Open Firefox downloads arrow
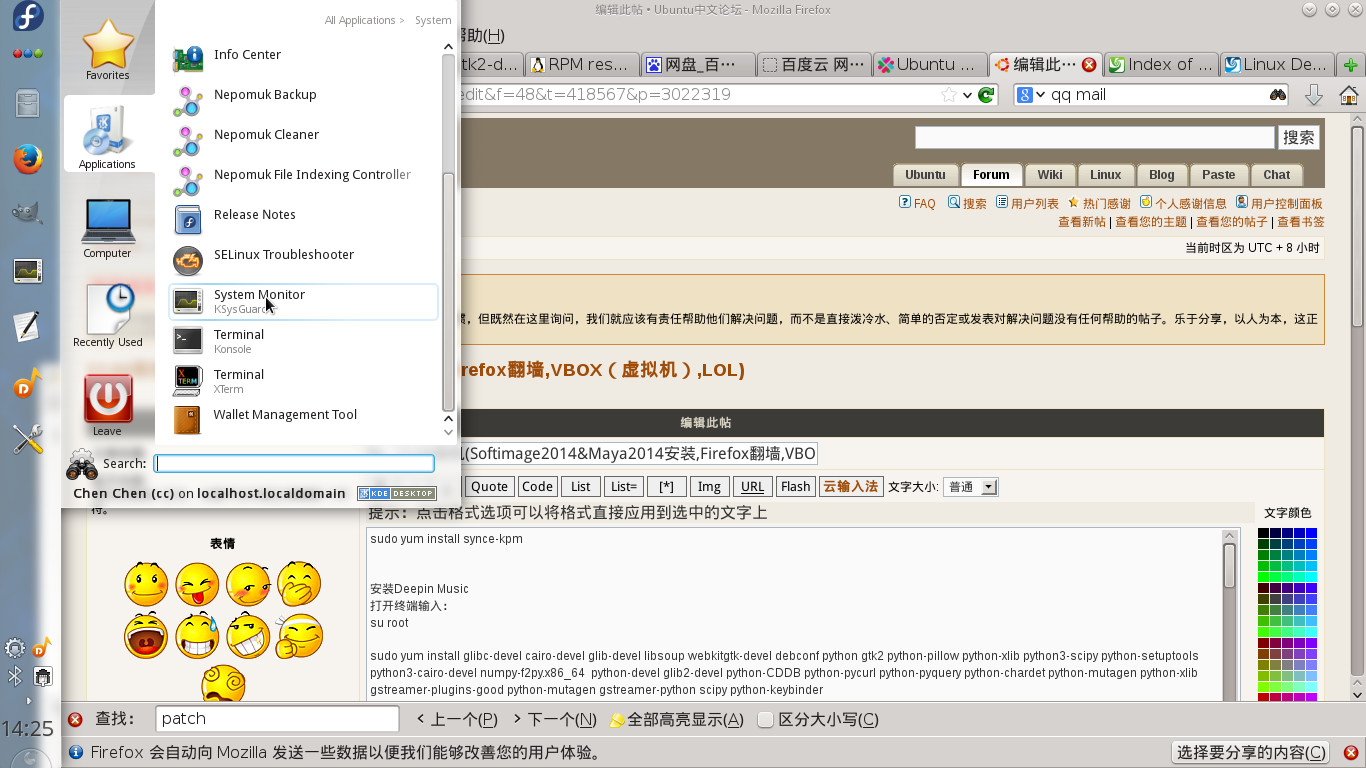 pyautogui.click(x=1314, y=95)
